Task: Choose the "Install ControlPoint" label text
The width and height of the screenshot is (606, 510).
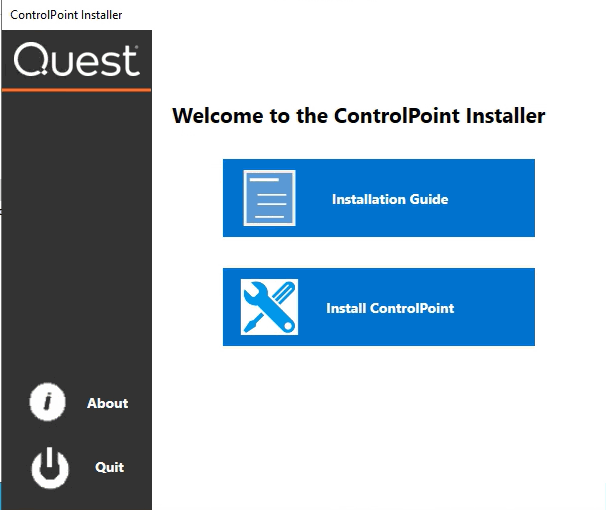Action: 390,308
